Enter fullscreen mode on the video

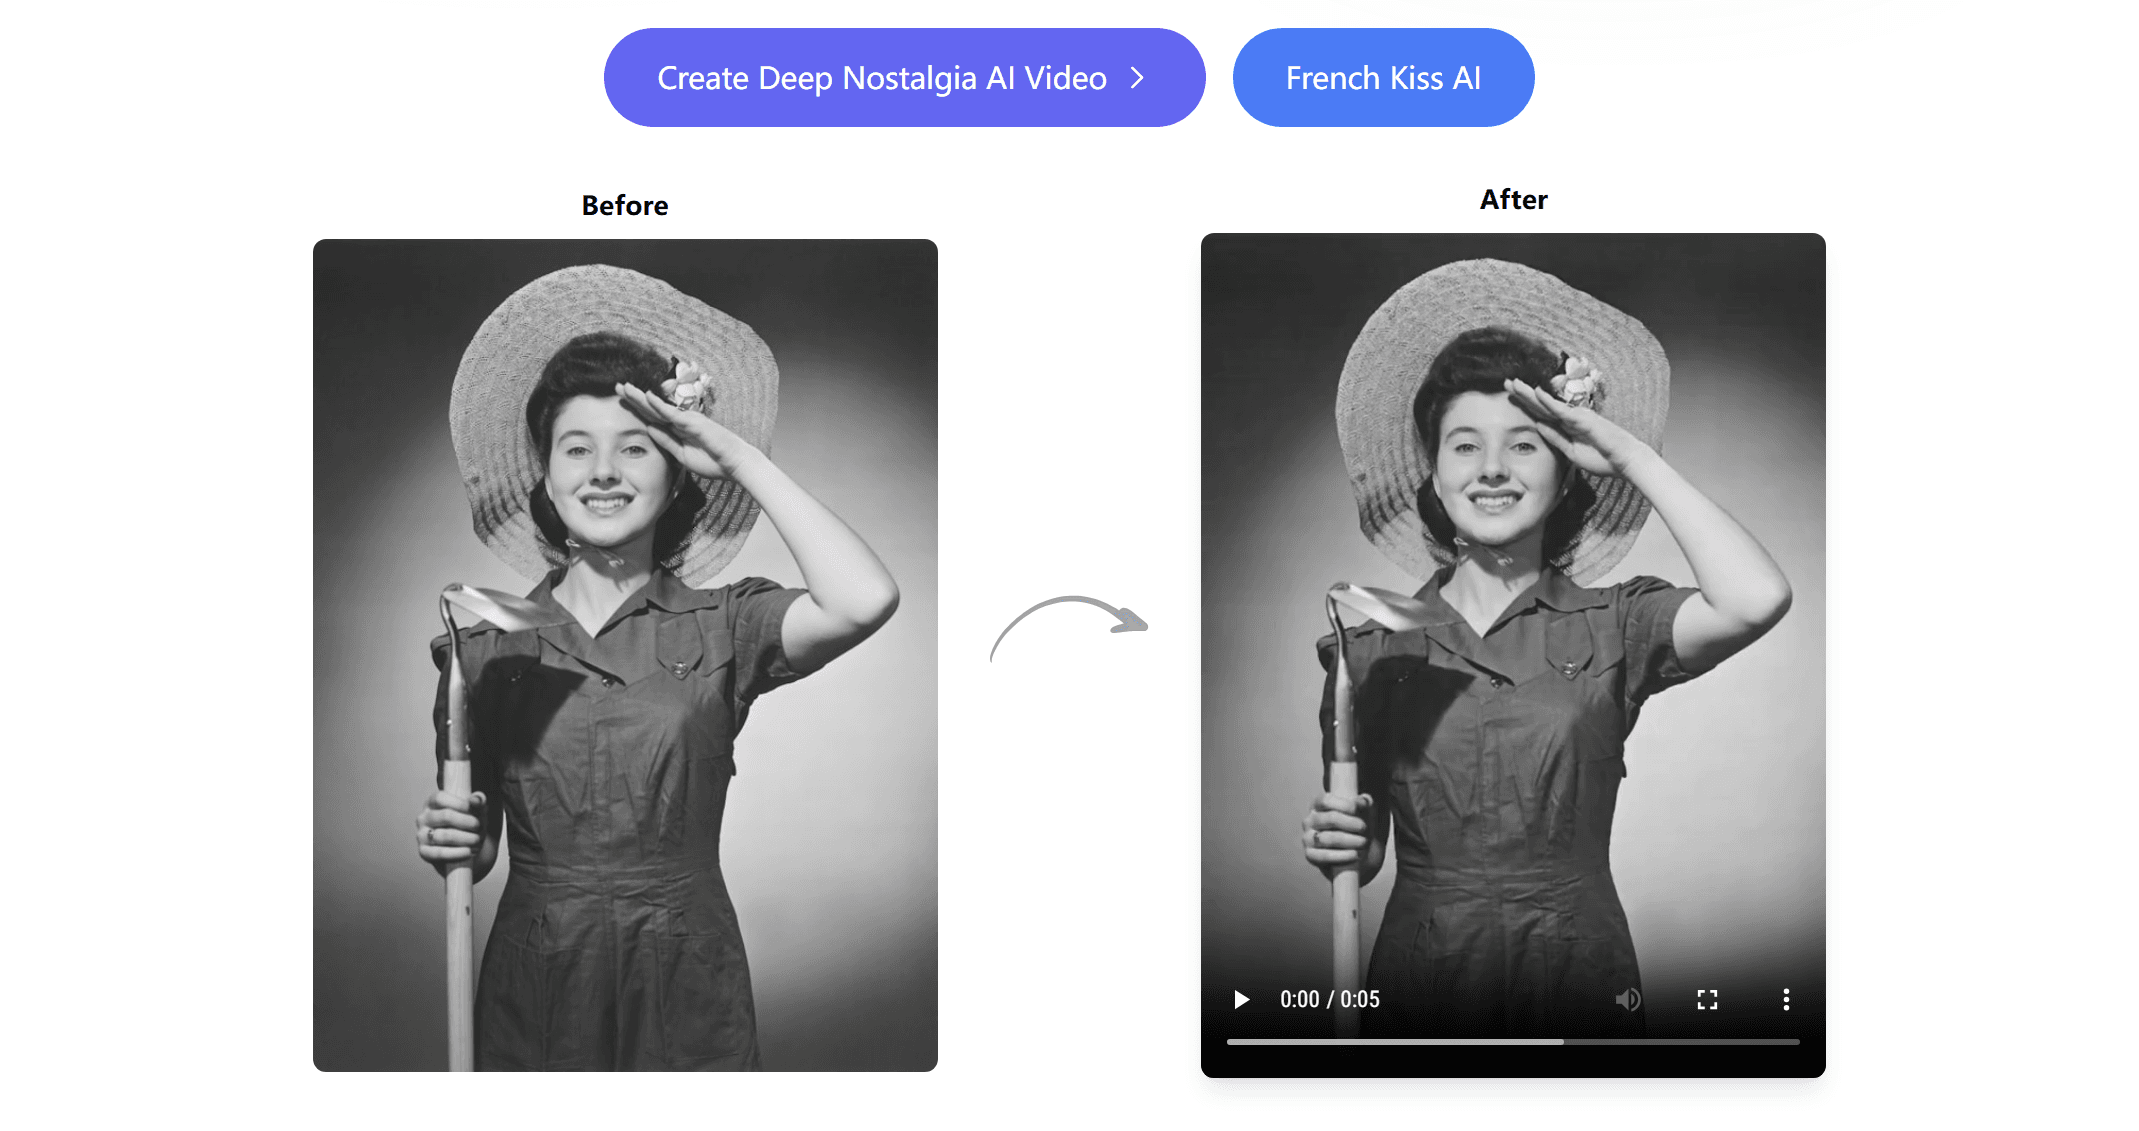[x=1707, y=1000]
